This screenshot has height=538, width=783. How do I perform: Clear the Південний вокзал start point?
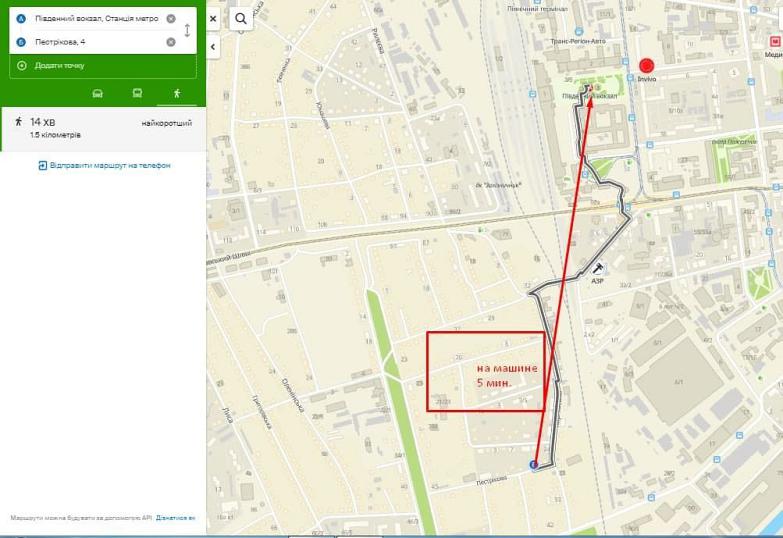point(171,18)
